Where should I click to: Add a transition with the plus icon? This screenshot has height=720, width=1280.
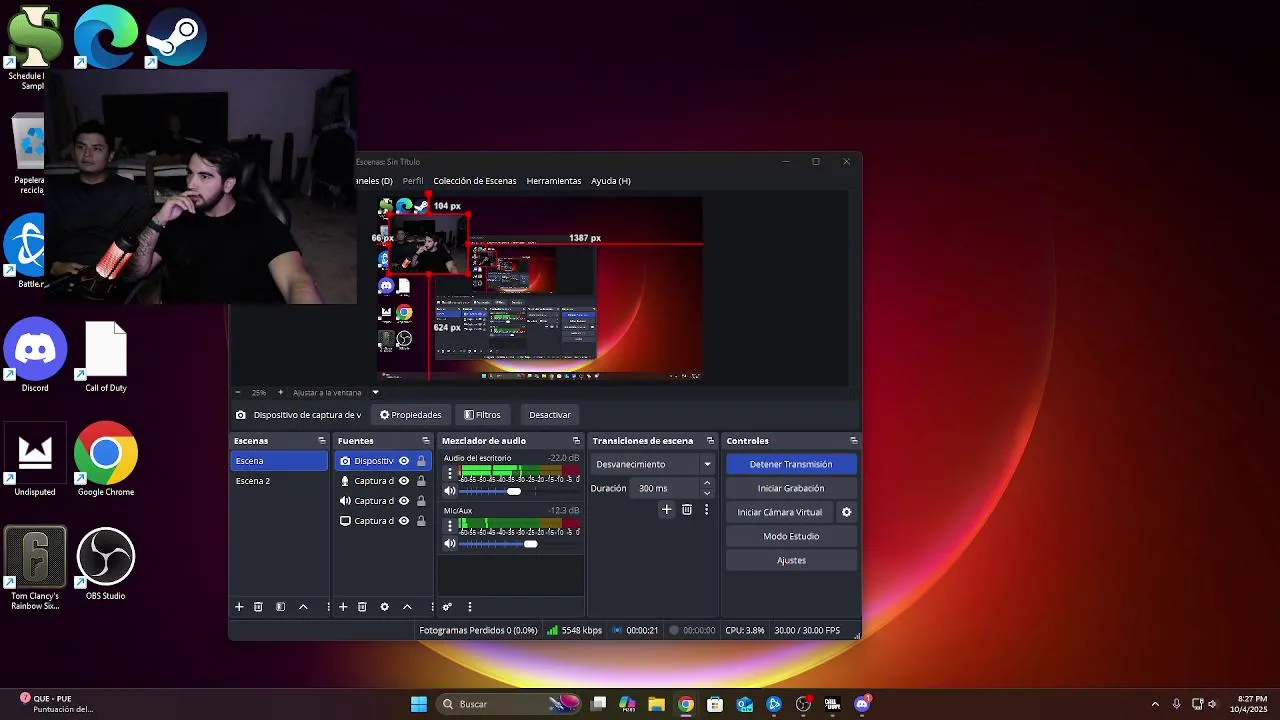click(x=666, y=510)
